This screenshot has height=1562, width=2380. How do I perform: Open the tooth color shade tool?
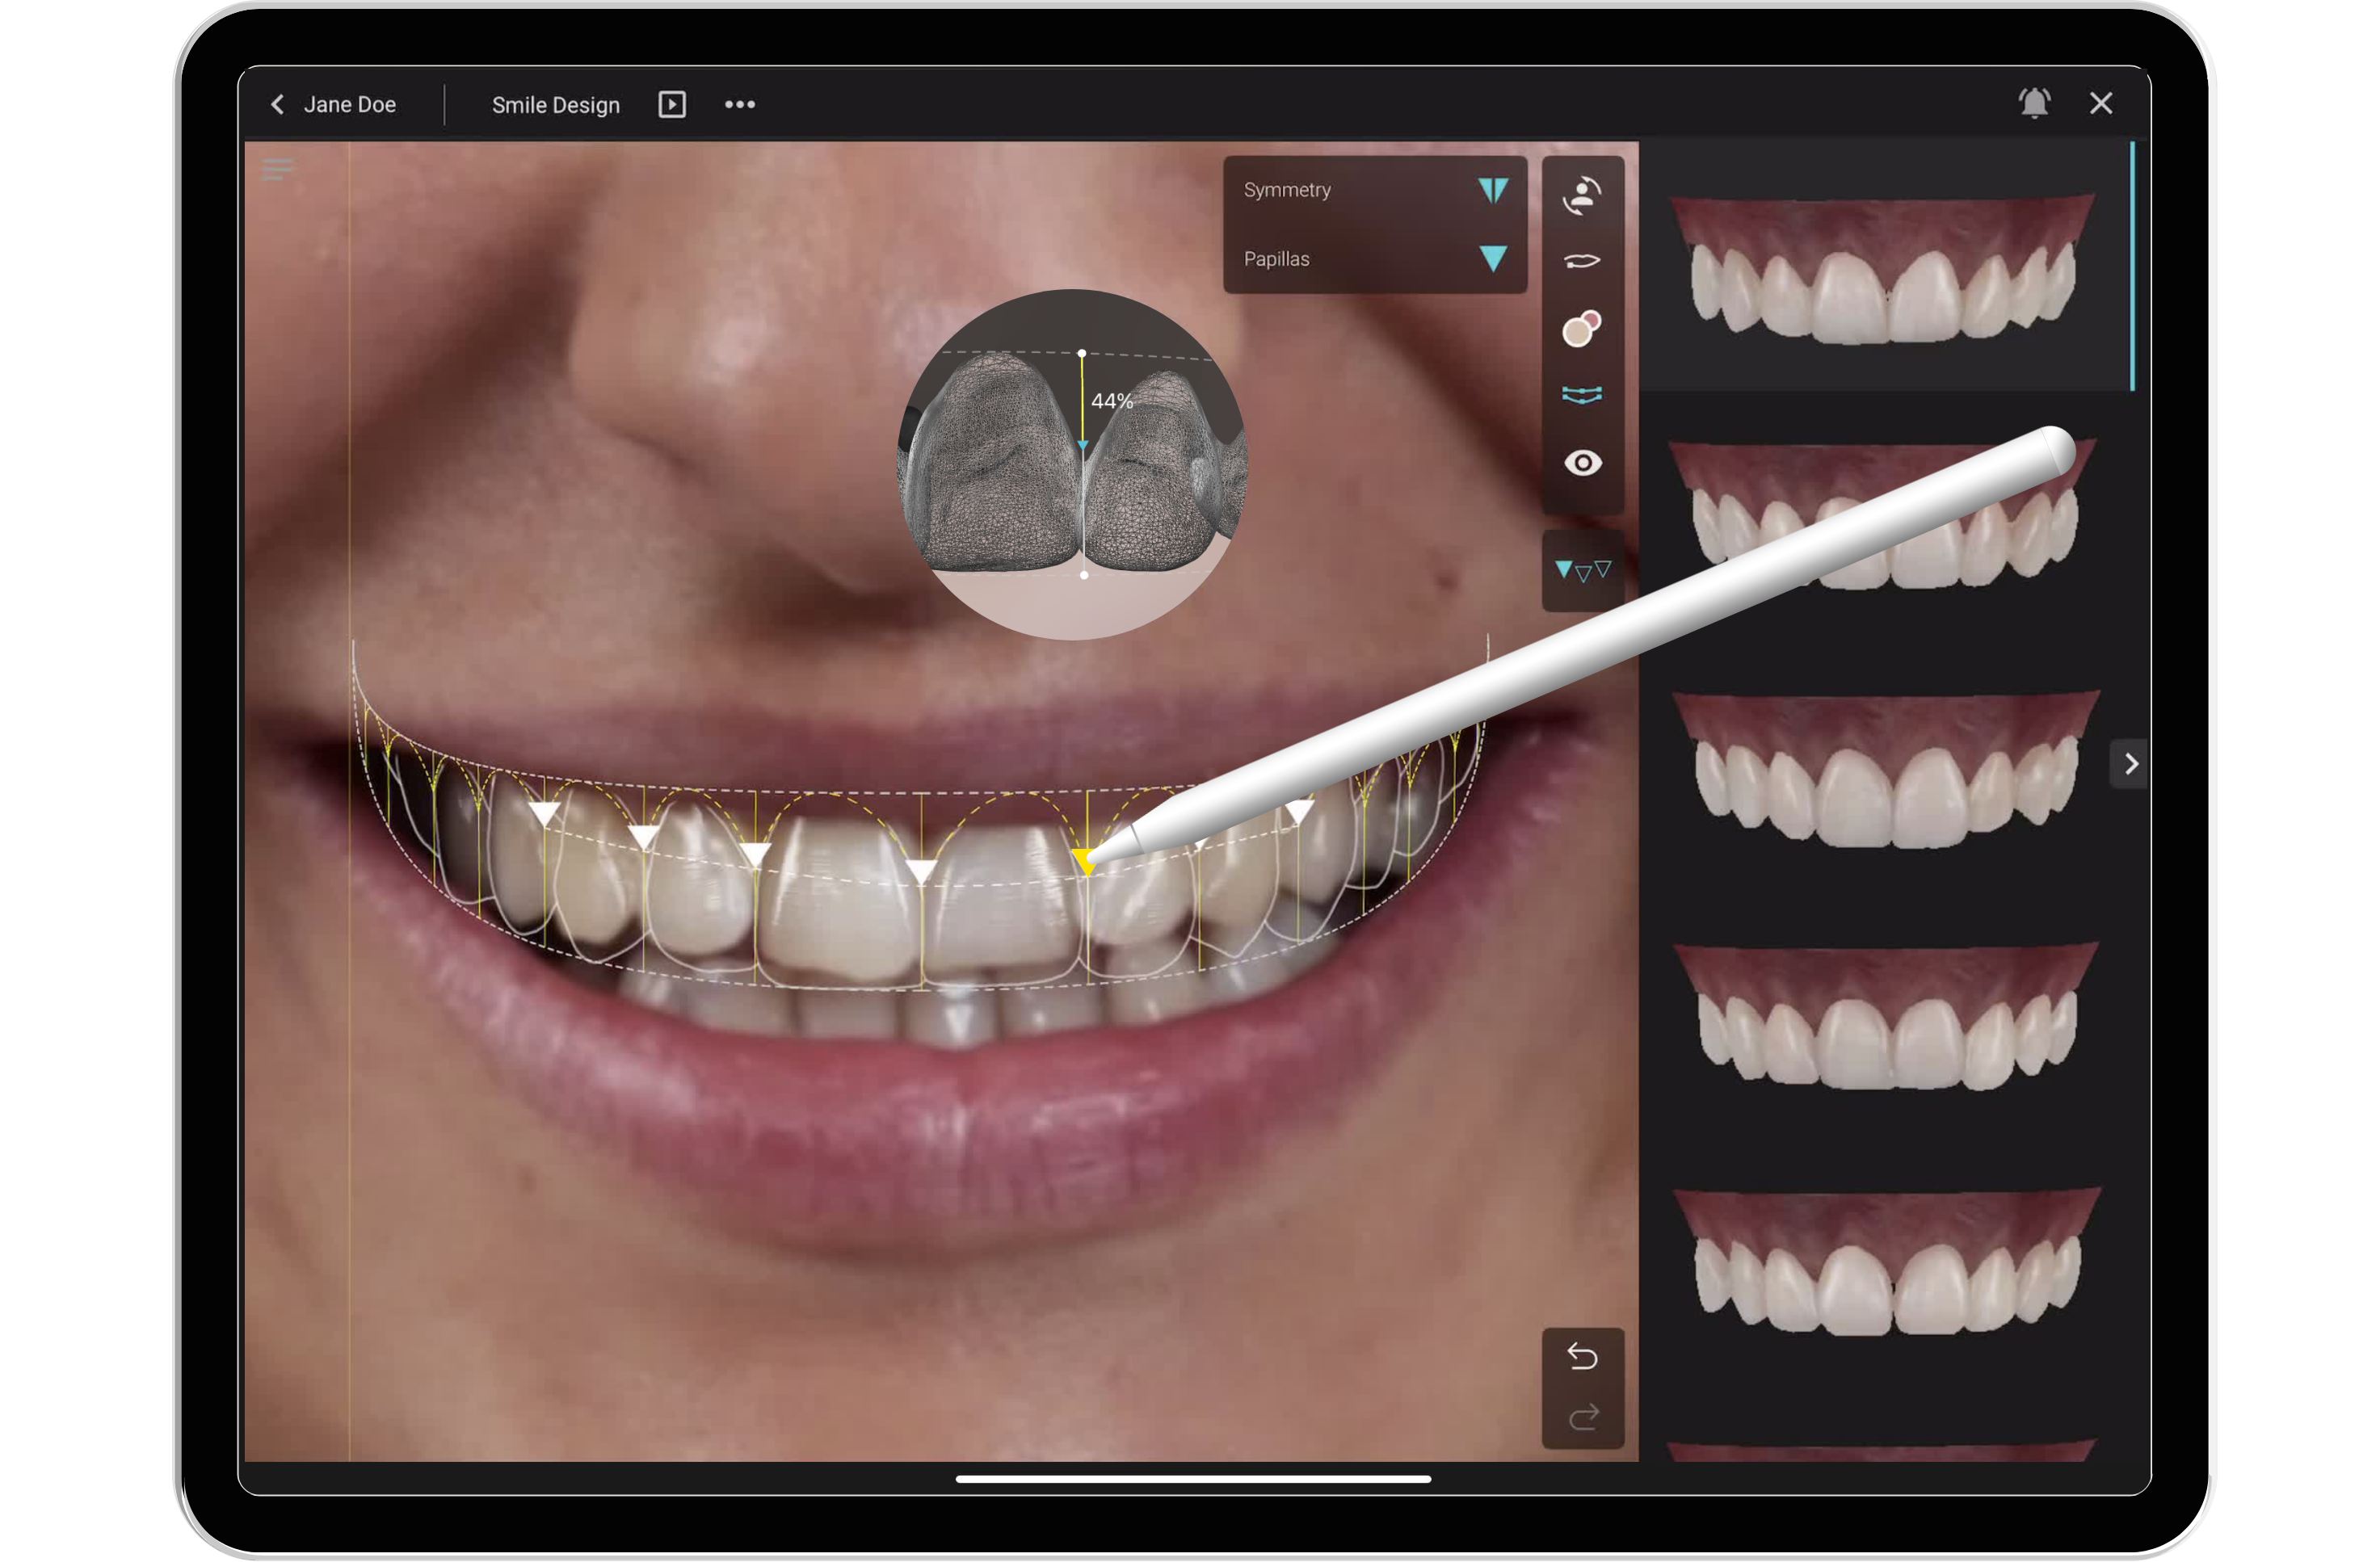[x=1582, y=328]
